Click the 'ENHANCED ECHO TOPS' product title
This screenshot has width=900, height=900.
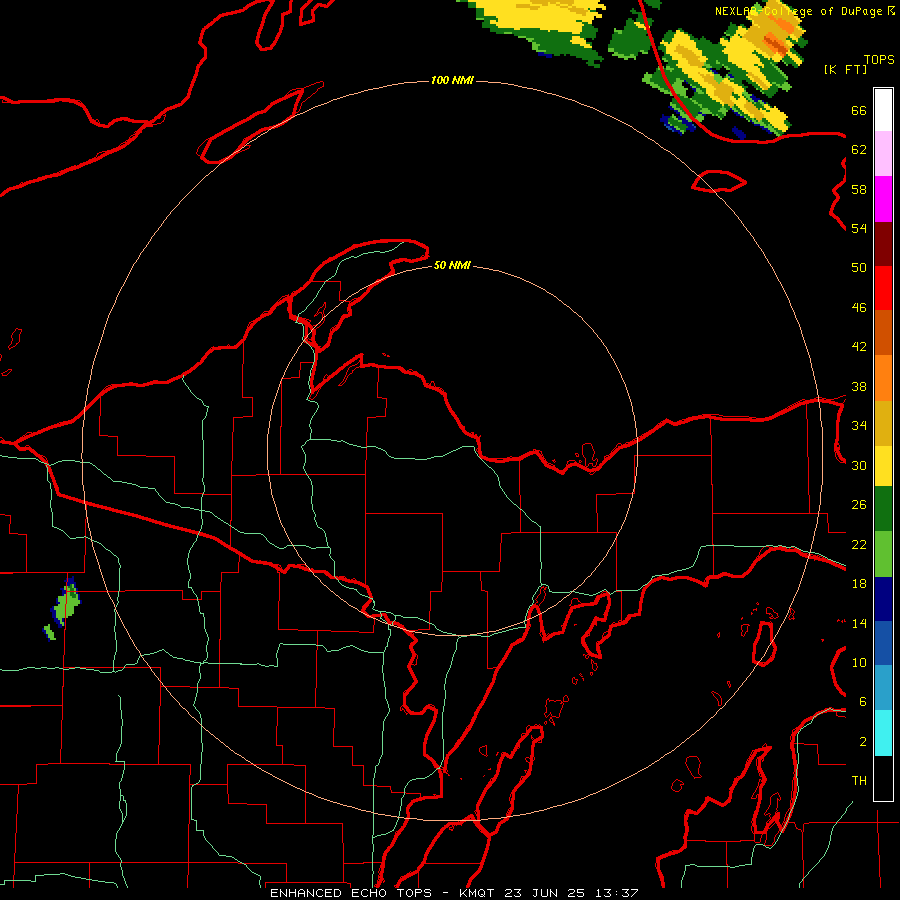coord(351,893)
